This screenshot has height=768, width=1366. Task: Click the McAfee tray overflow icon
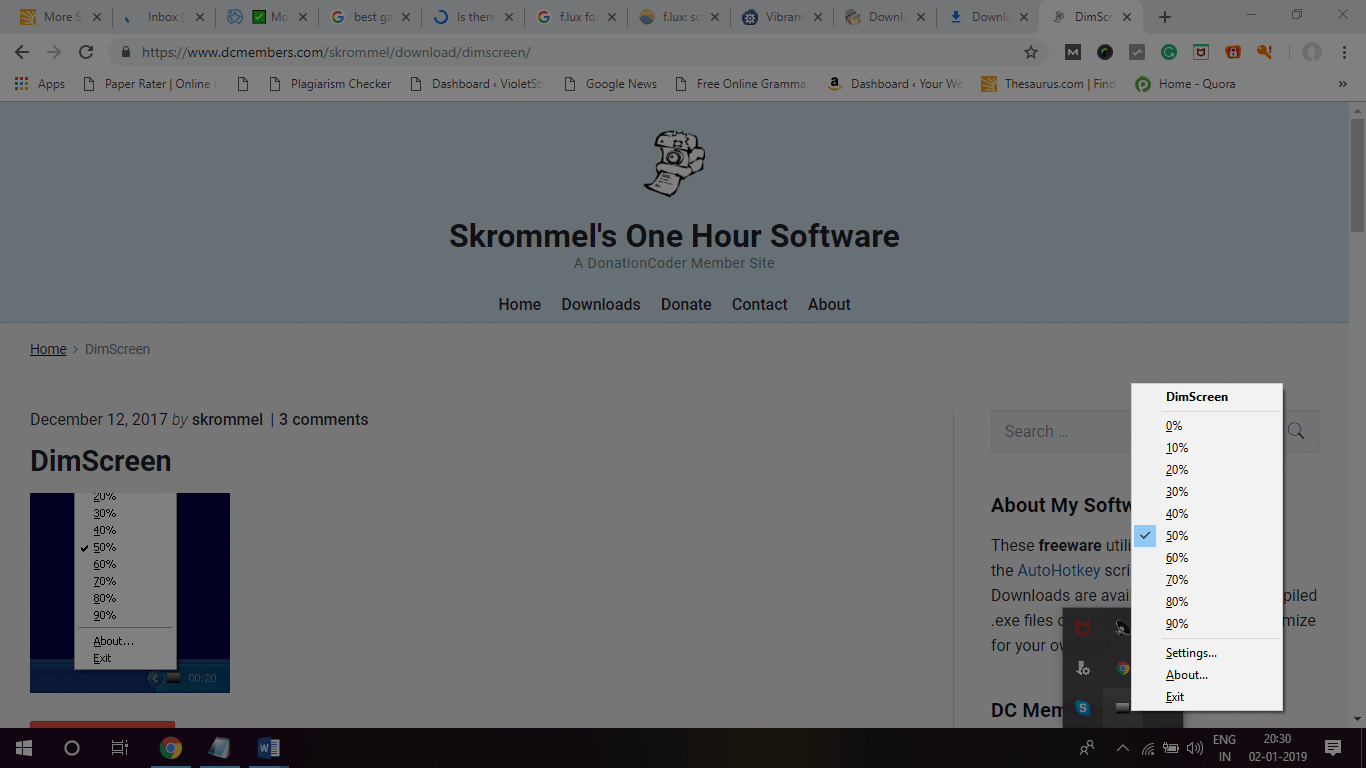point(1082,628)
